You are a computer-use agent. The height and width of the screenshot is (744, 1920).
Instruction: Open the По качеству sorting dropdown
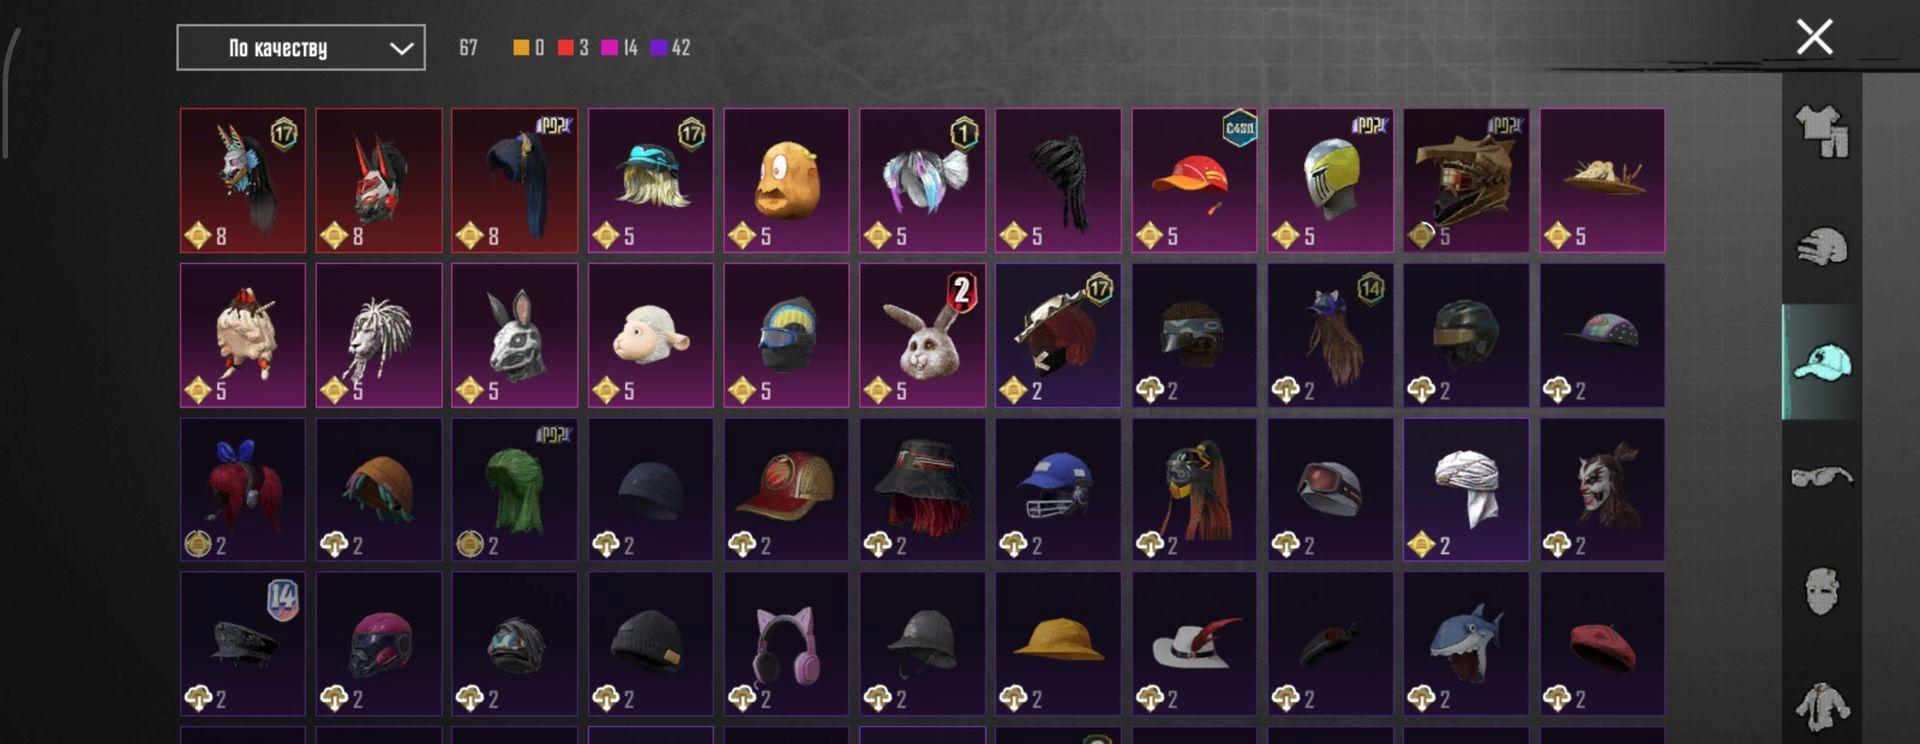click(301, 48)
